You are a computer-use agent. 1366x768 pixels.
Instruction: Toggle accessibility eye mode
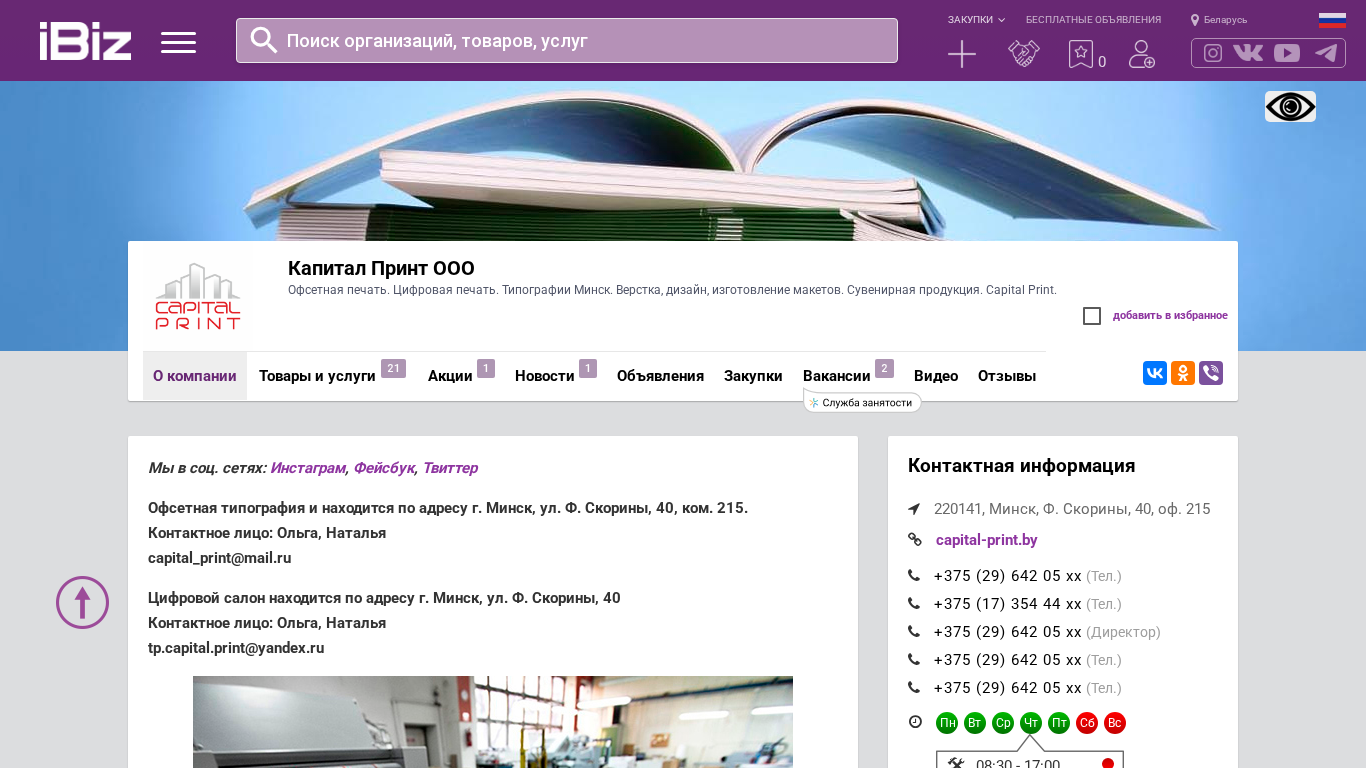point(1290,106)
